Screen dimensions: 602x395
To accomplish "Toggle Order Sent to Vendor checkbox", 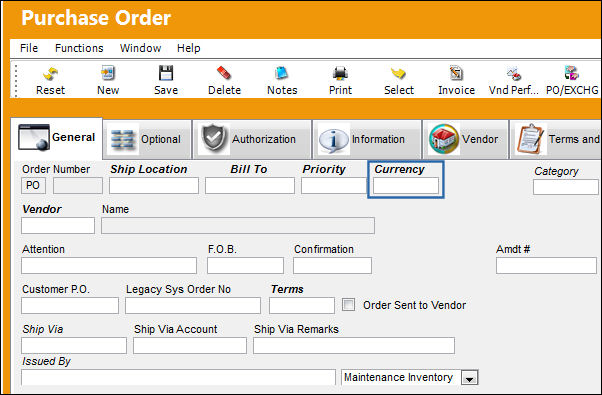I will click(348, 305).
